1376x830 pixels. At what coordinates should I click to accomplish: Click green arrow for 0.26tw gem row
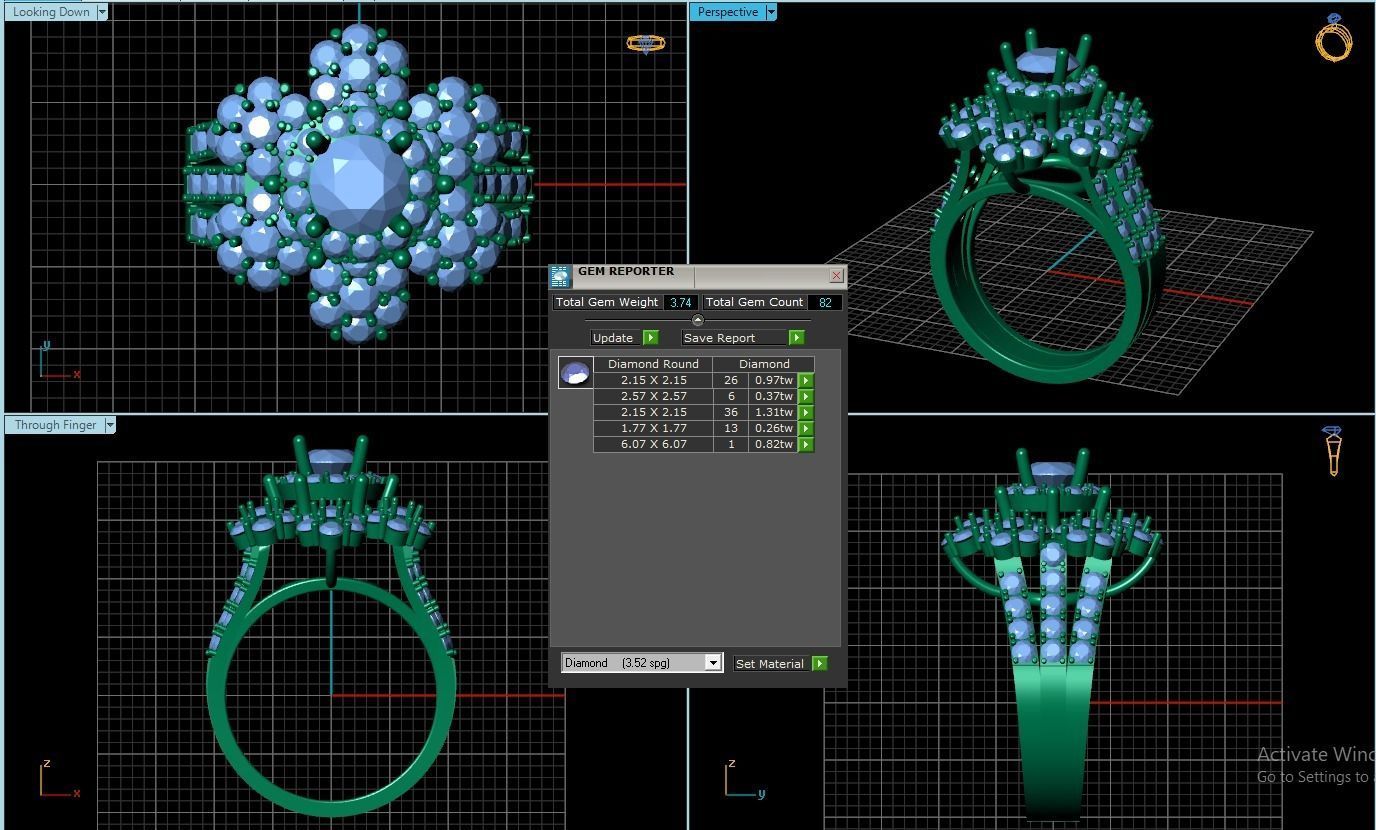[806, 429]
